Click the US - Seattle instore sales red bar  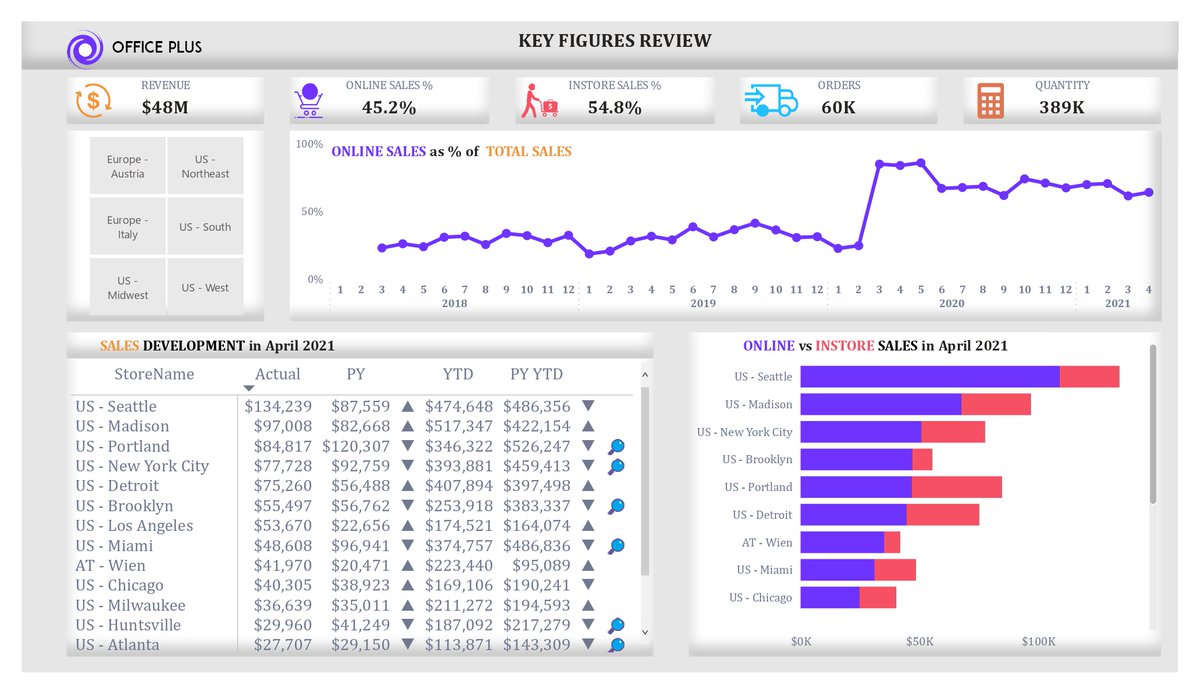pos(1089,377)
